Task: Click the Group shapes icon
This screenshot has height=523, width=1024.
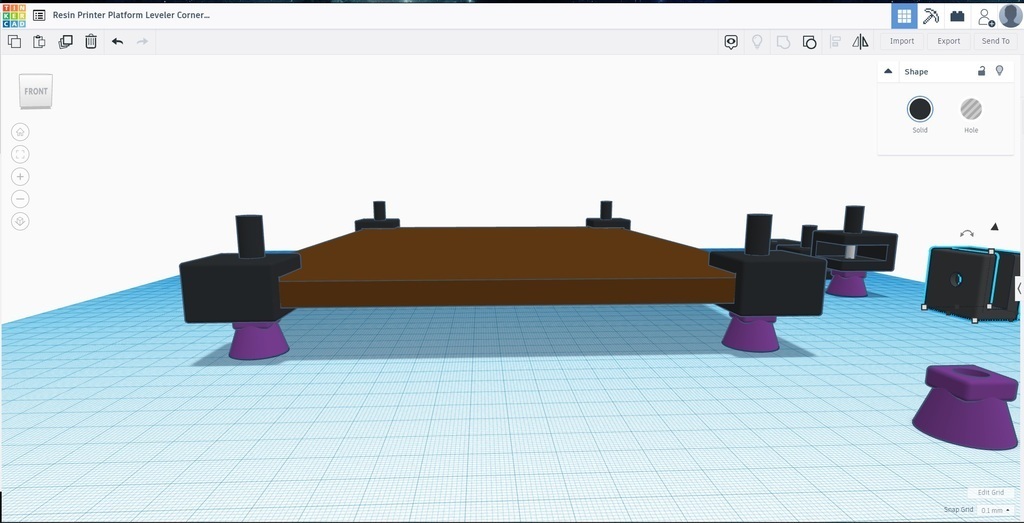Action: pyautogui.click(x=783, y=42)
